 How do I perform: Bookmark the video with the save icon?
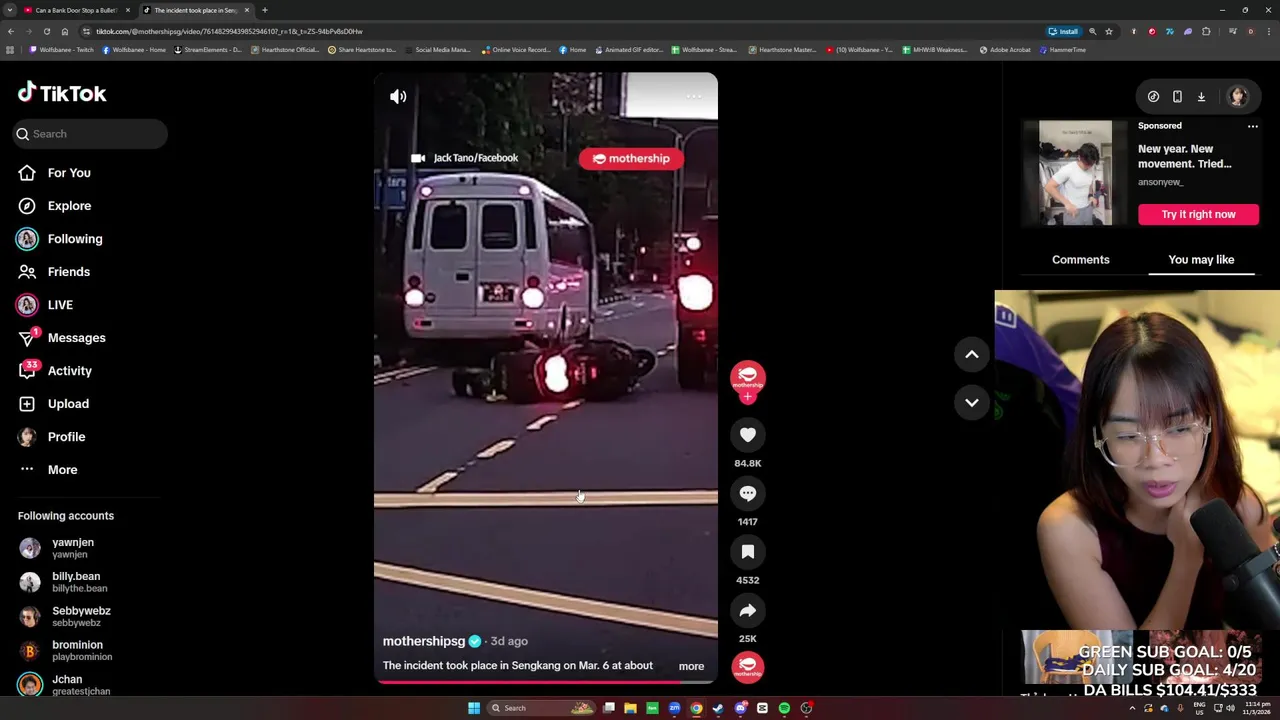(748, 552)
